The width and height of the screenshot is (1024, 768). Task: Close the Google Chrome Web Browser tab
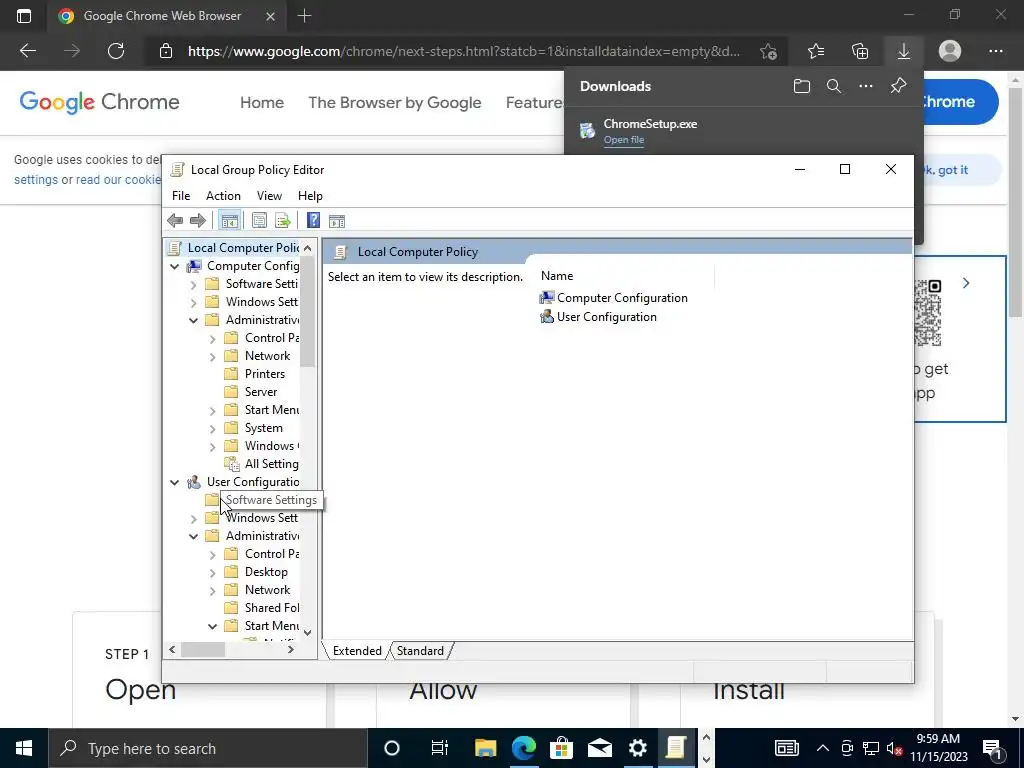tap(270, 16)
